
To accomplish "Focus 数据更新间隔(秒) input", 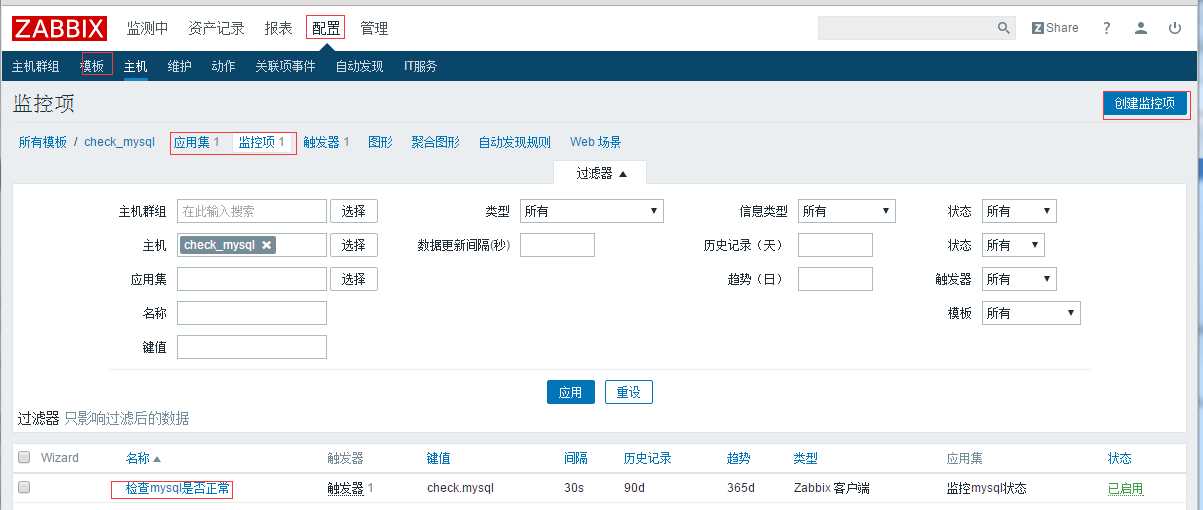I will tap(557, 245).
